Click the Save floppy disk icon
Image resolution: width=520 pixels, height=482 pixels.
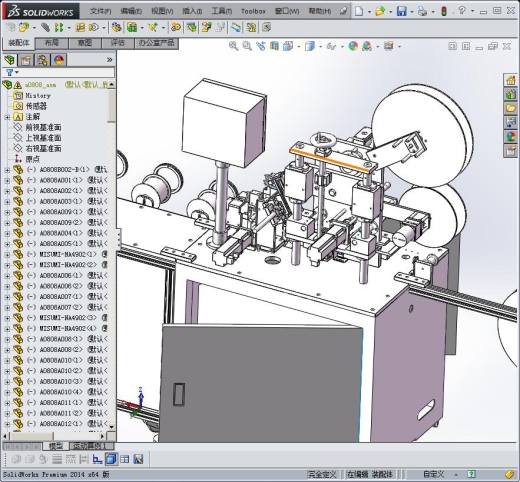pyautogui.click(x=401, y=11)
